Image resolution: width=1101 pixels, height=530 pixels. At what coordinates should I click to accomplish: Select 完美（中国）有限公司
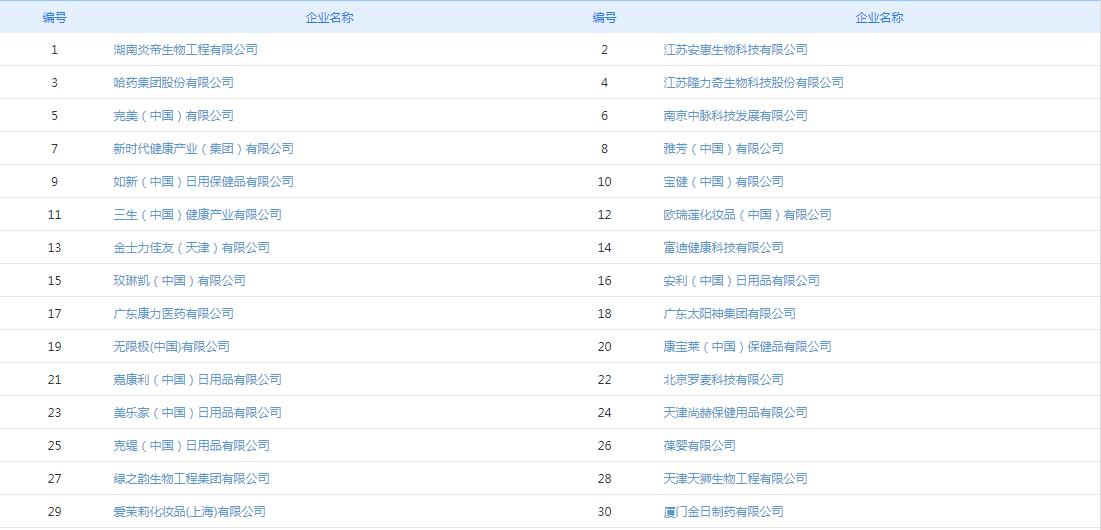pos(173,116)
